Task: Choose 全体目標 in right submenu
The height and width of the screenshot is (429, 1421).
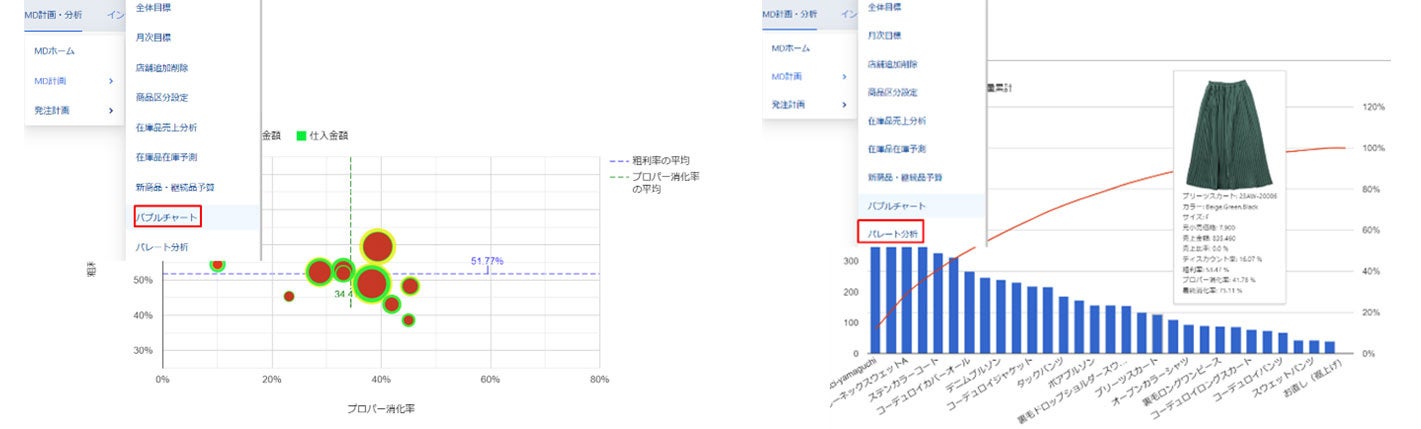Action: pyautogui.click(x=885, y=6)
